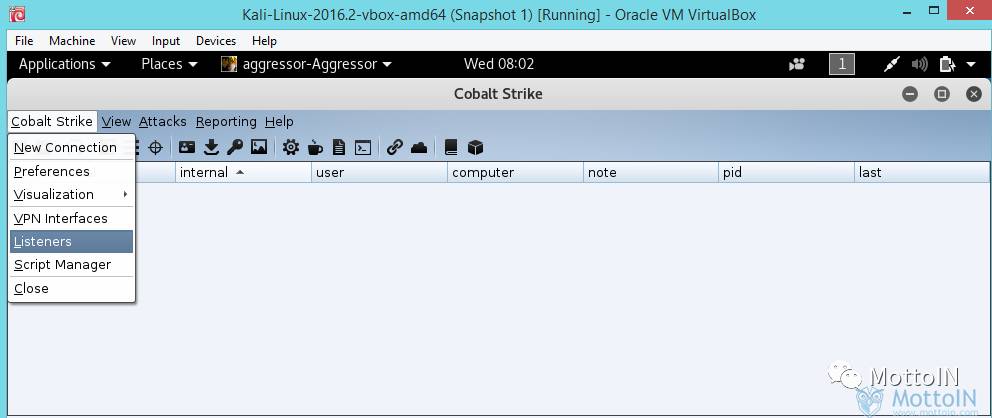Screen dimensions: 992x418
Task: Open Preferences from the menu
Action: coord(71,171)
